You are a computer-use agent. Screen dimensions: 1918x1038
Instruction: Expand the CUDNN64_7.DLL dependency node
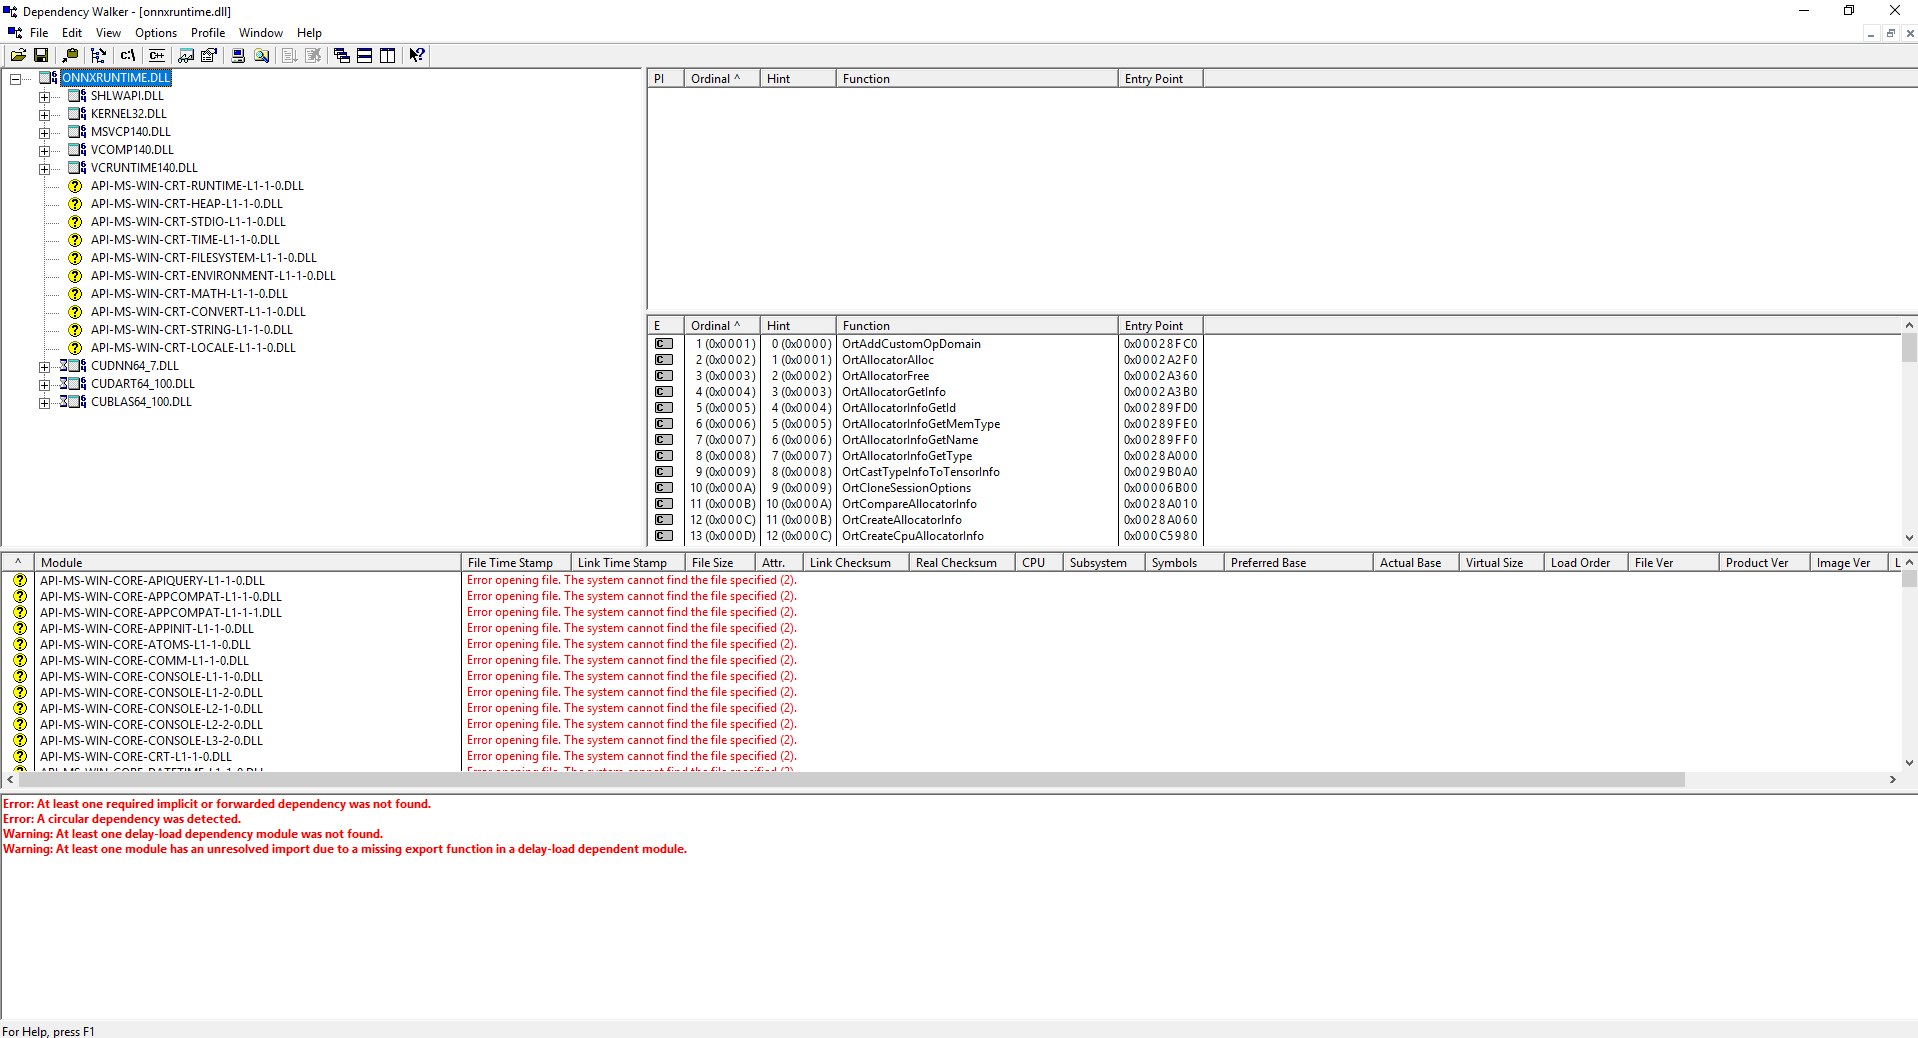(45, 365)
